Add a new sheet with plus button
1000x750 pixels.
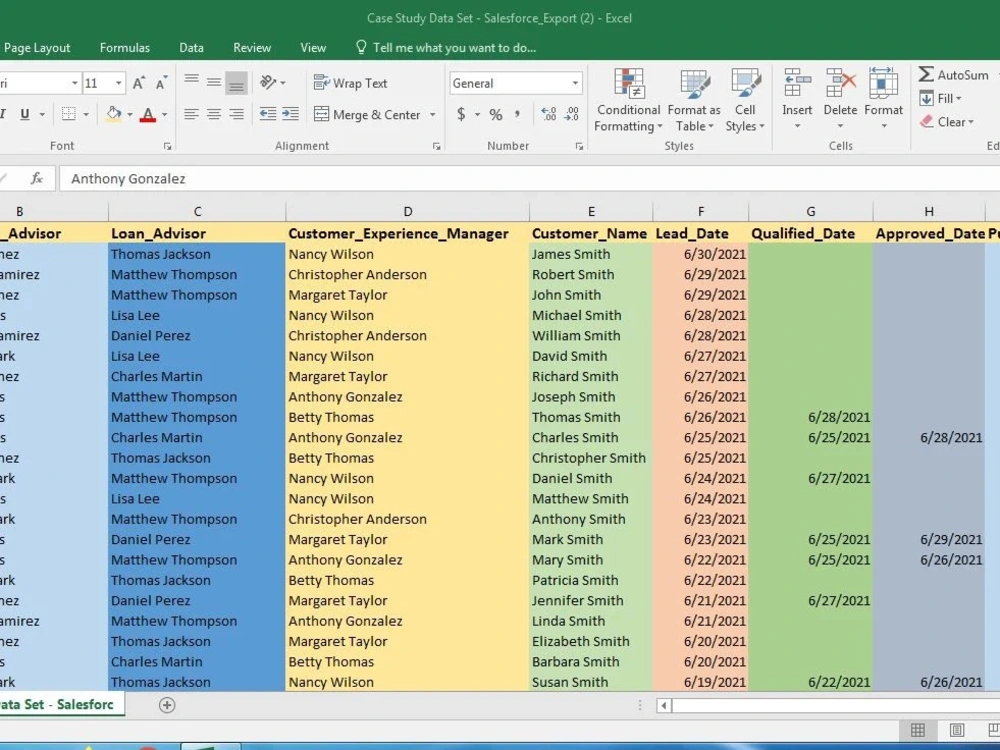[167, 705]
